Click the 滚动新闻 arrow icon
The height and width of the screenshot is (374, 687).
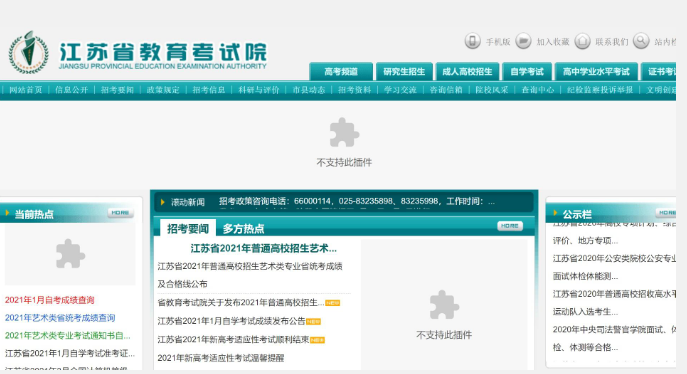click(x=163, y=202)
